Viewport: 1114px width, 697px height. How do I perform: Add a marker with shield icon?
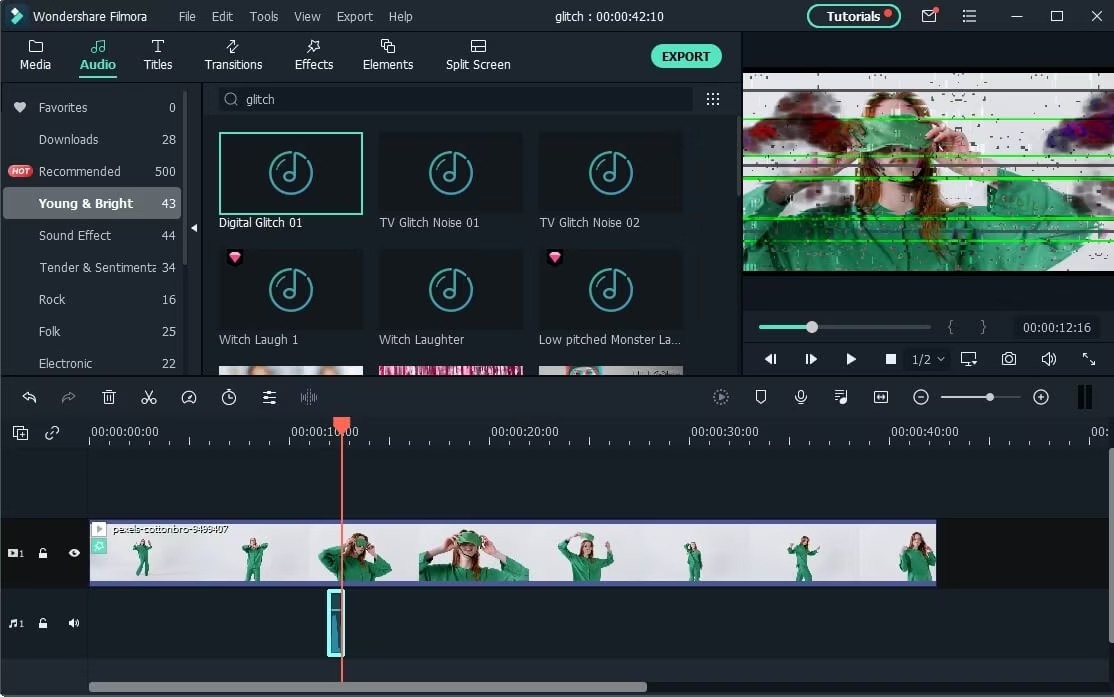(761, 397)
